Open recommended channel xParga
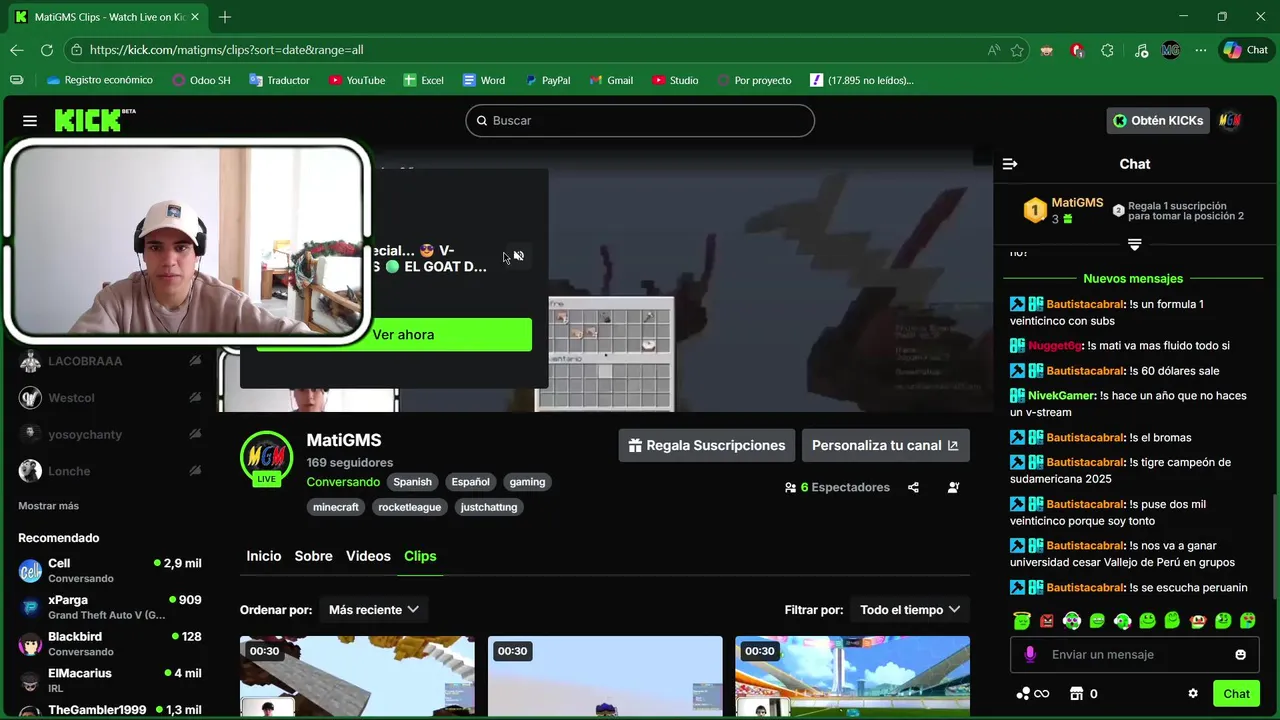The image size is (1280, 720). pyautogui.click(x=110, y=607)
